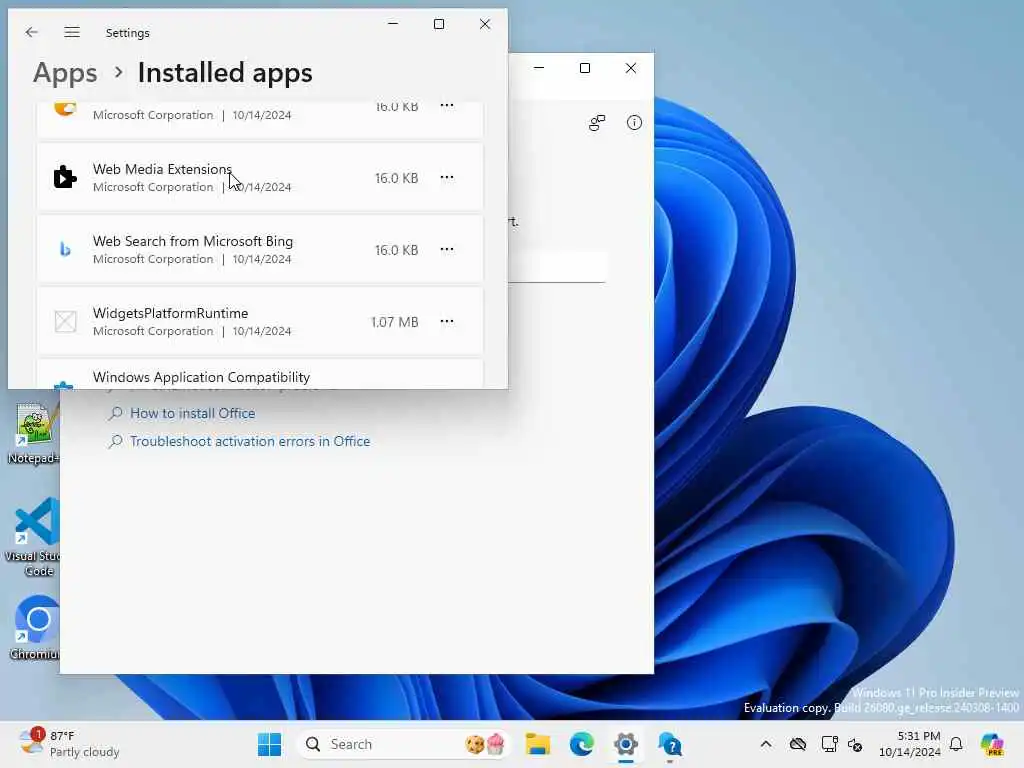
Task: Select the Web Media Extensions title text
Action: (162, 169)
